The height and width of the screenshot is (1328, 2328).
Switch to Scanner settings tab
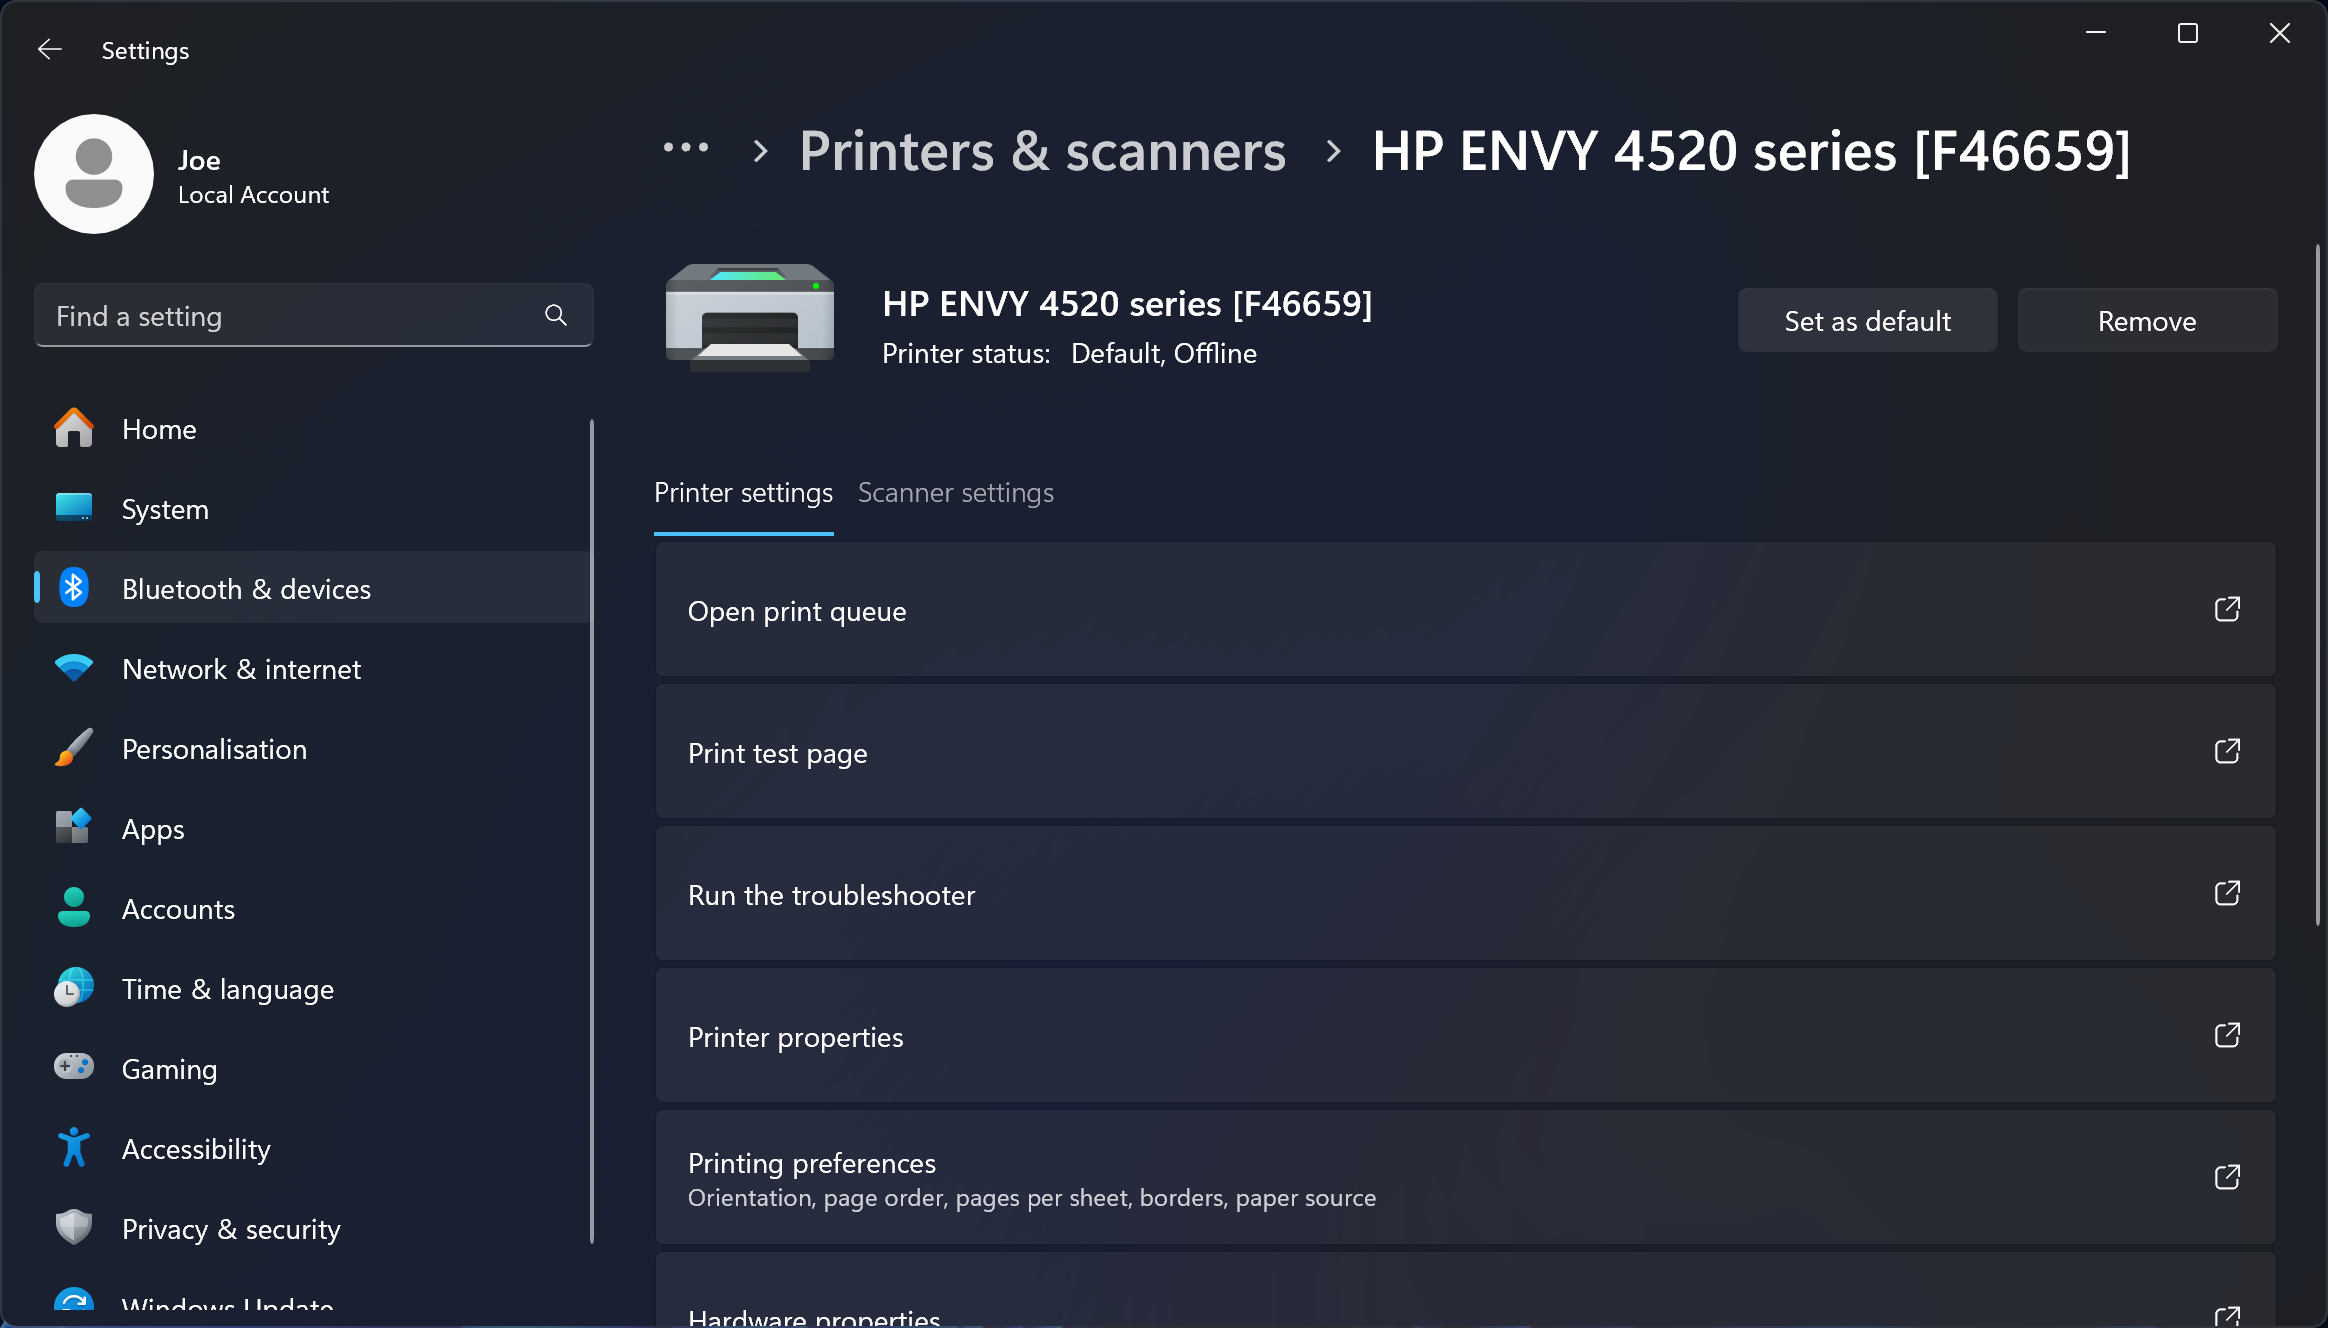point(956,492)
